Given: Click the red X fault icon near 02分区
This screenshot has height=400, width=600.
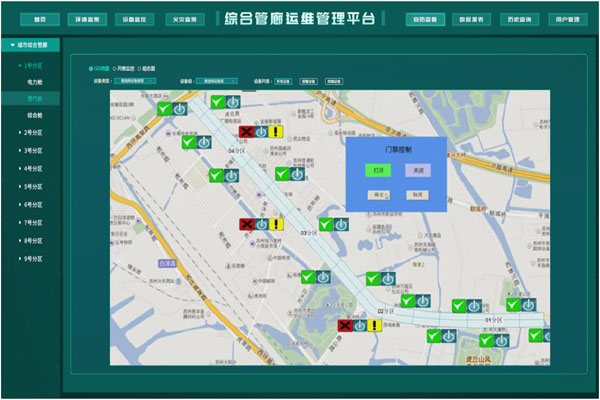Looking at the screenshot, I should coord(346,326).
